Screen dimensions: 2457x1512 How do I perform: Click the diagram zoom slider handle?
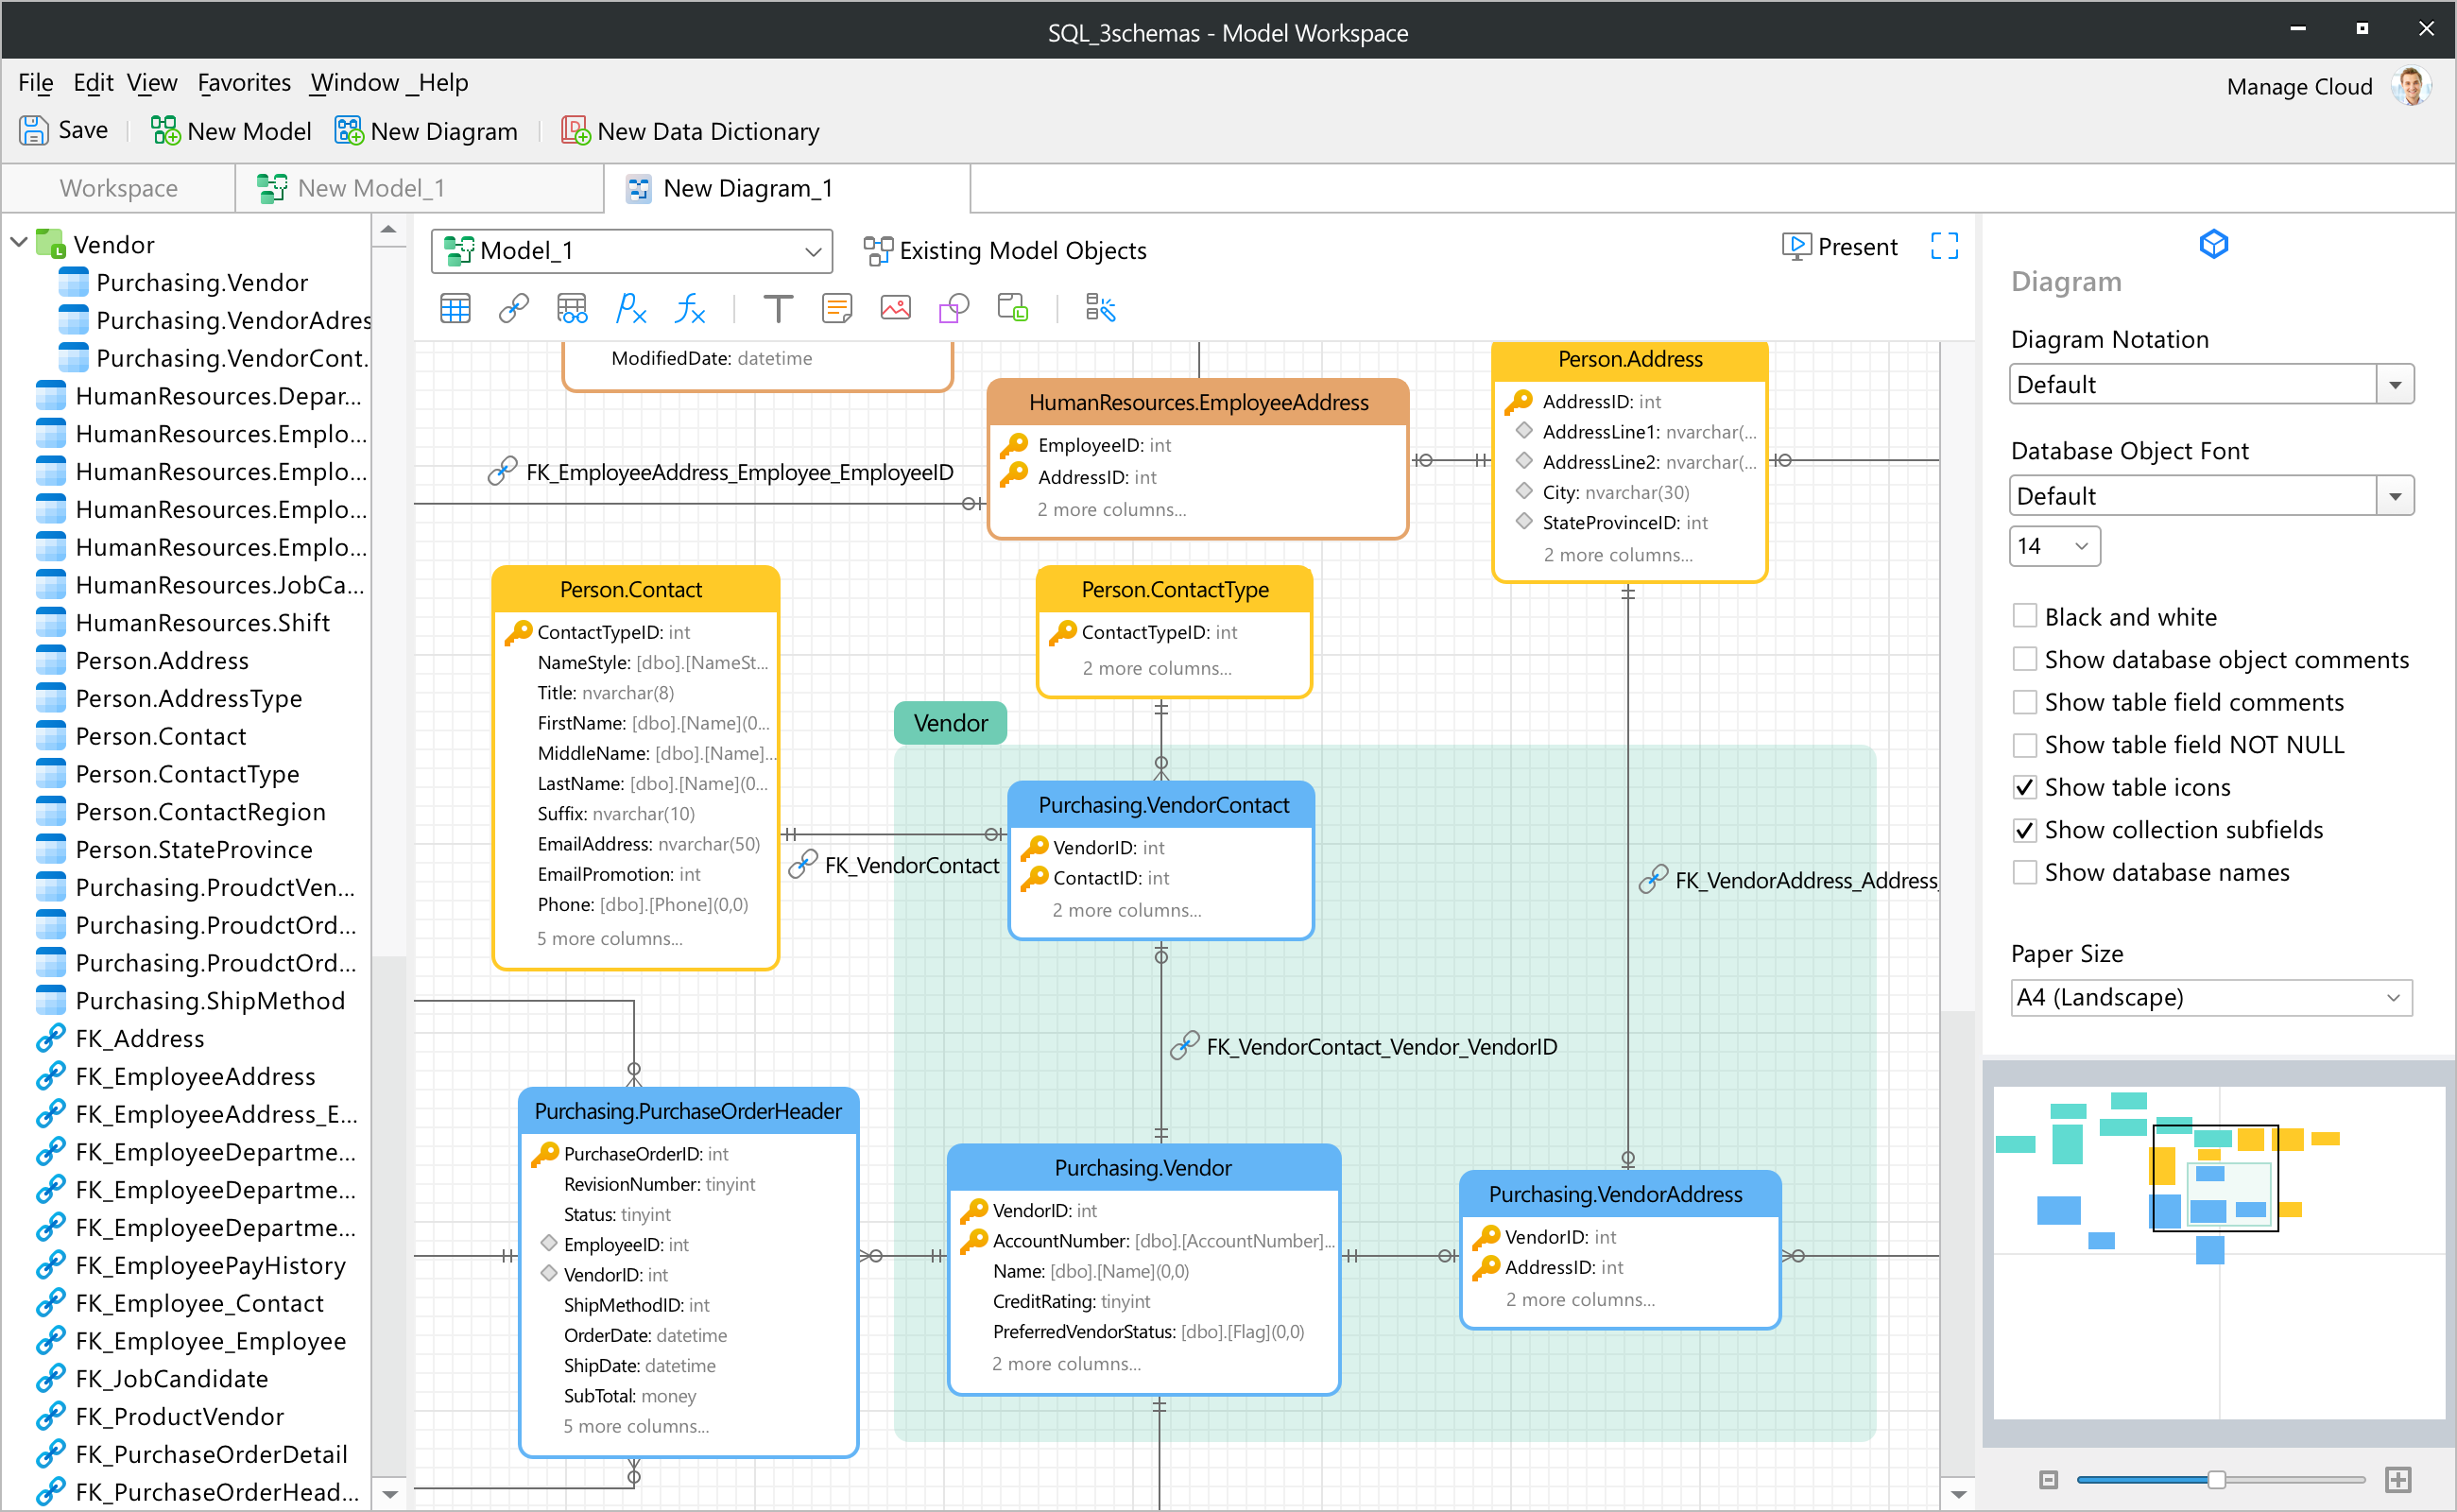[x=2216, y=1479]
